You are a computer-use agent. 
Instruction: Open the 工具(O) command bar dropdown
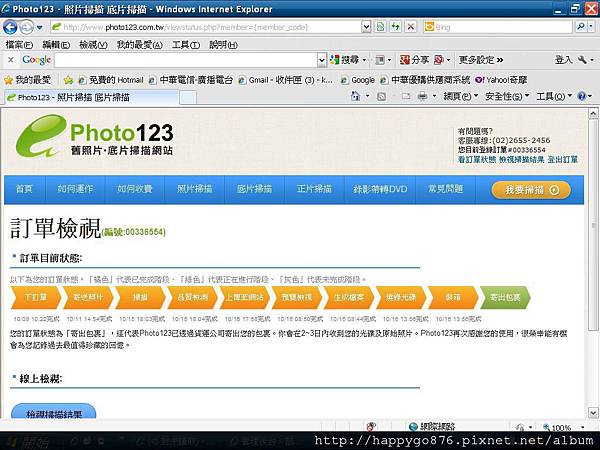click(554, 96)
